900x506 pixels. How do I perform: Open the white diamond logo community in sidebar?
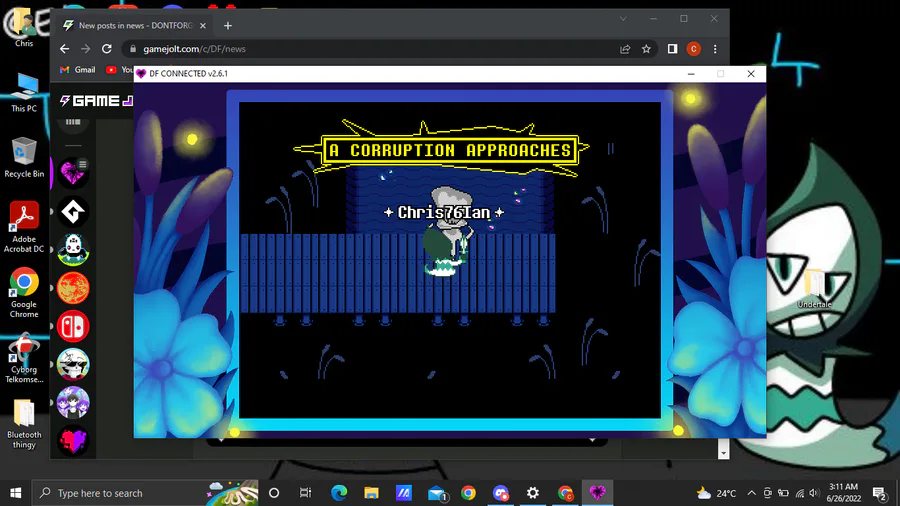click(73, 212)
